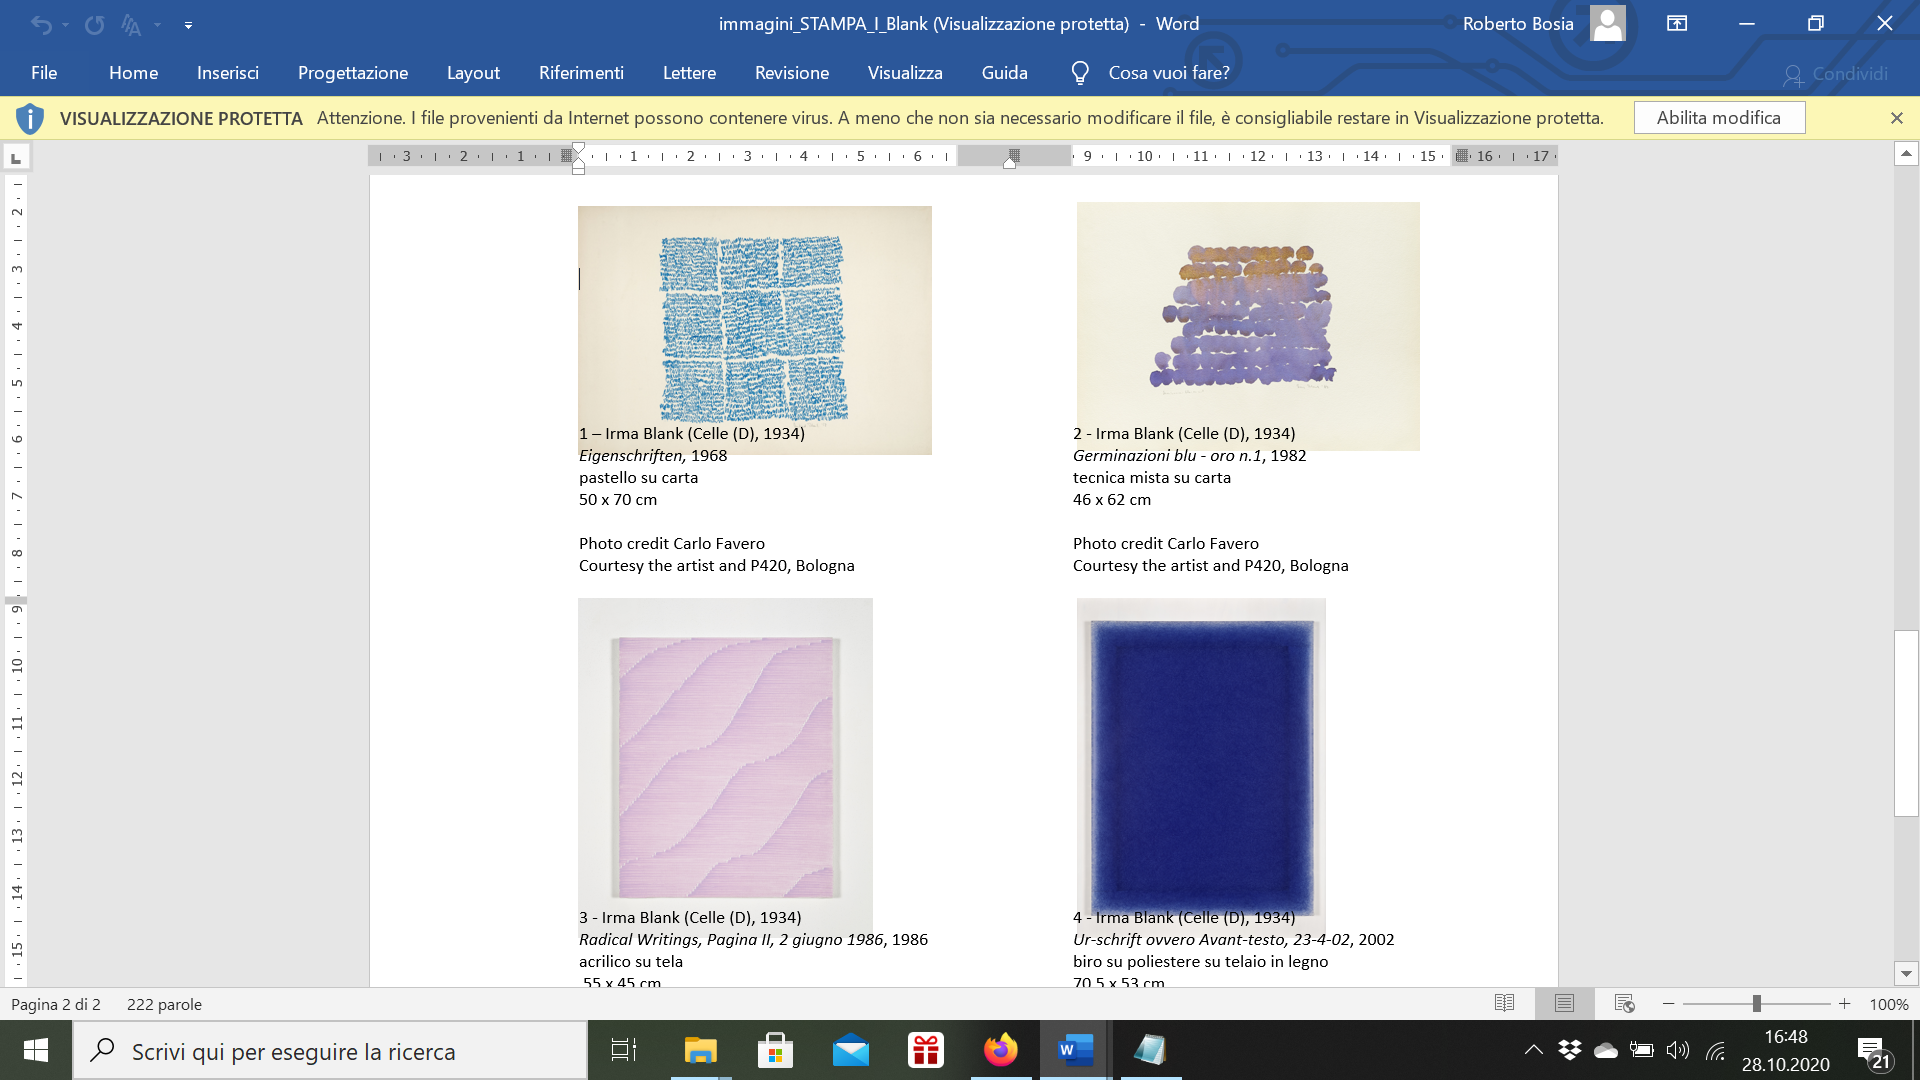This screenshot has height=1080, width=1920.
Task: Open the Inserisci tab
Action: 228,73
